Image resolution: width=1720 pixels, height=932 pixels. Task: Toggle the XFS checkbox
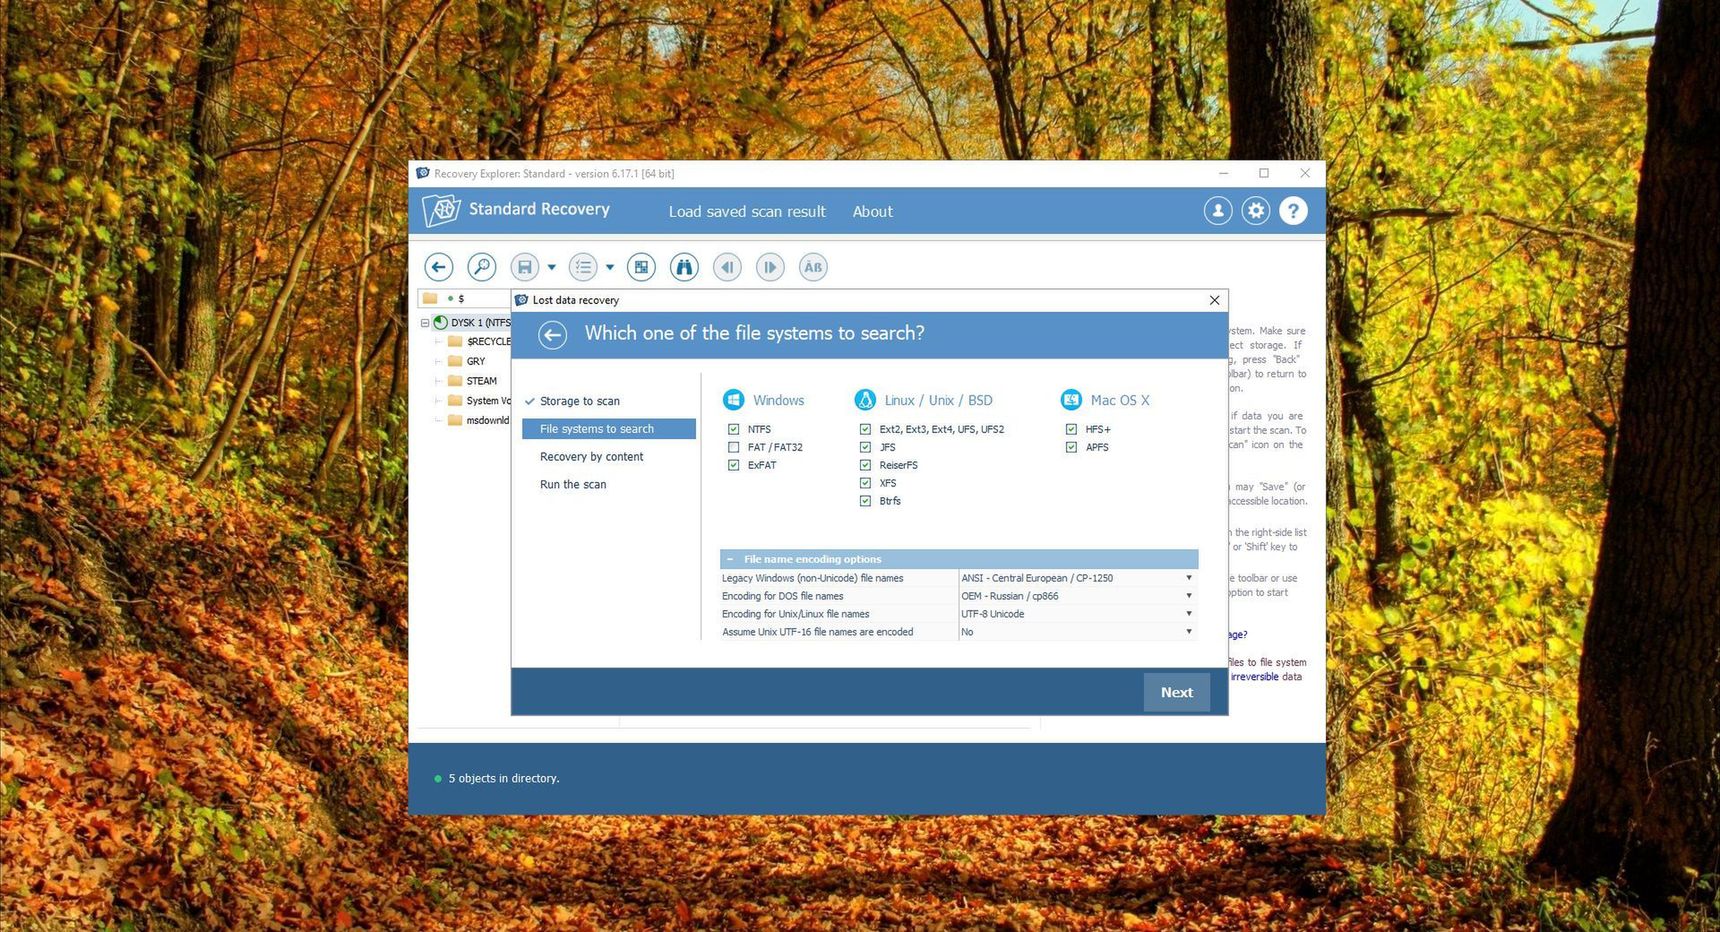tap(865, 483)
